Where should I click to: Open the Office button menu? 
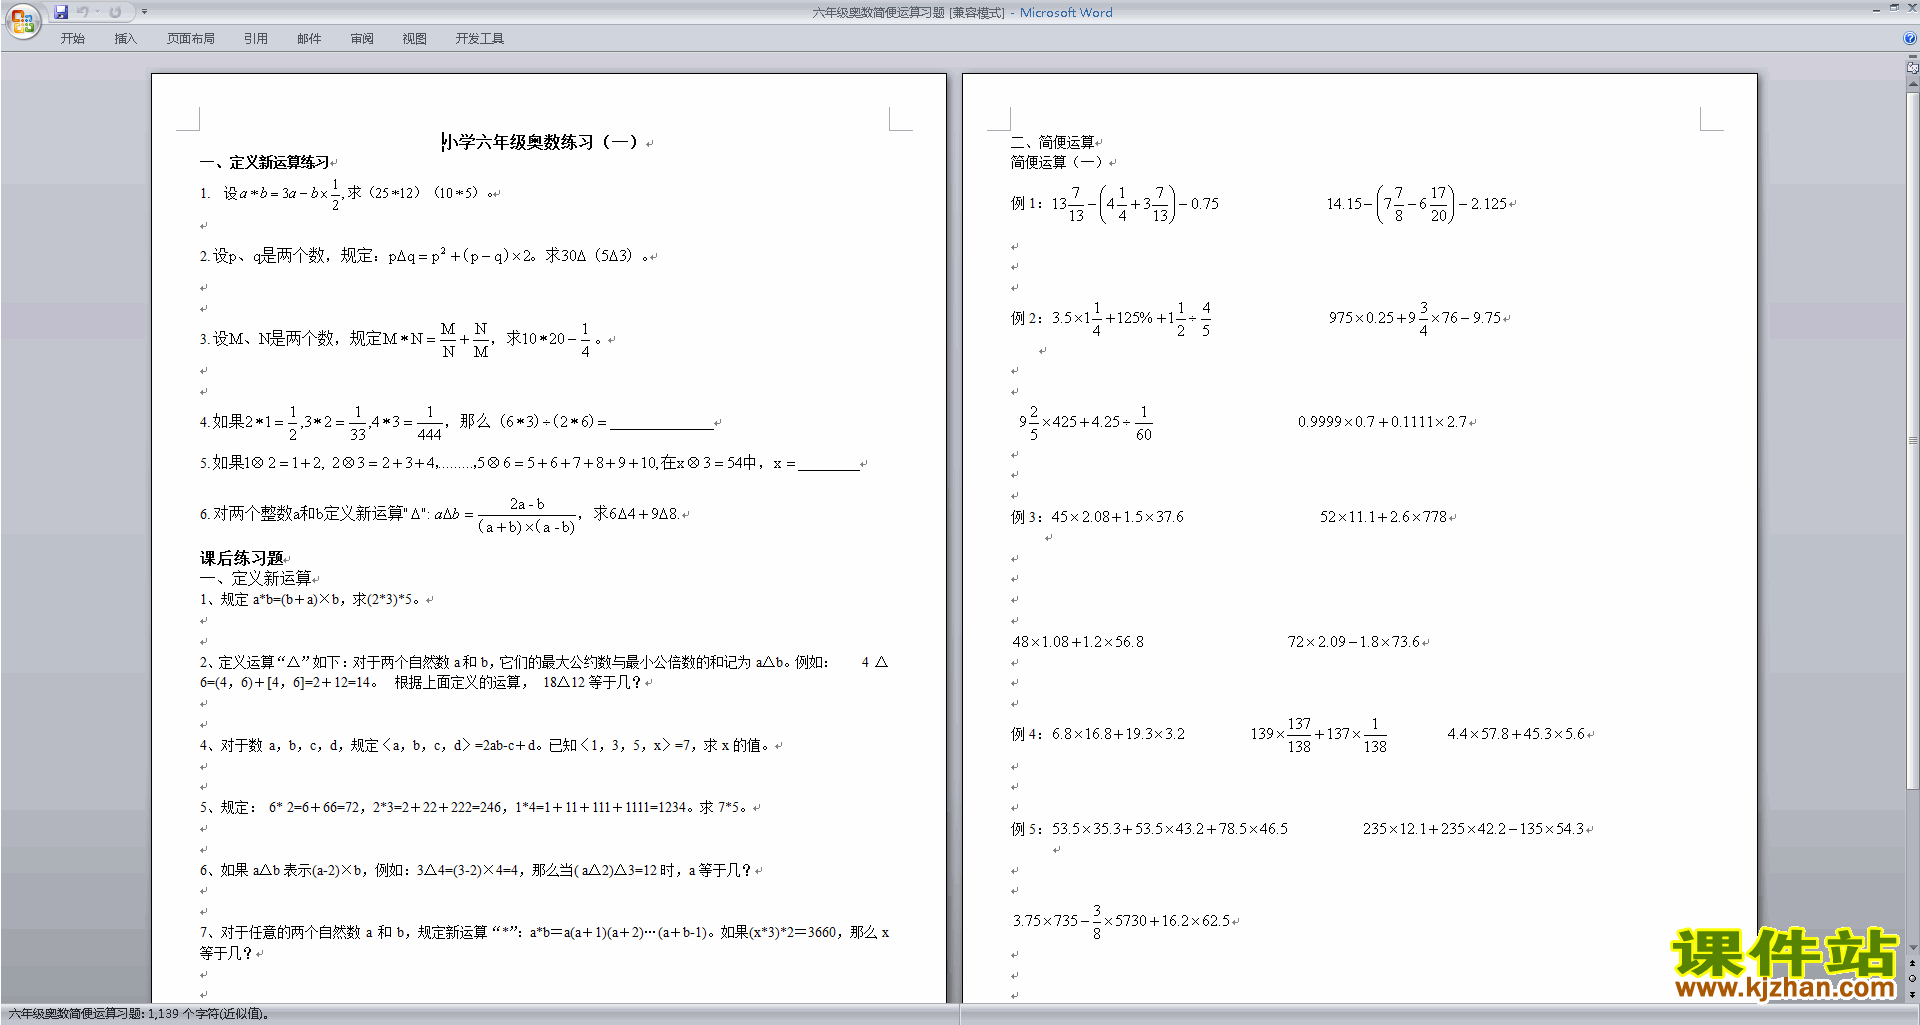tap(22, 20)
